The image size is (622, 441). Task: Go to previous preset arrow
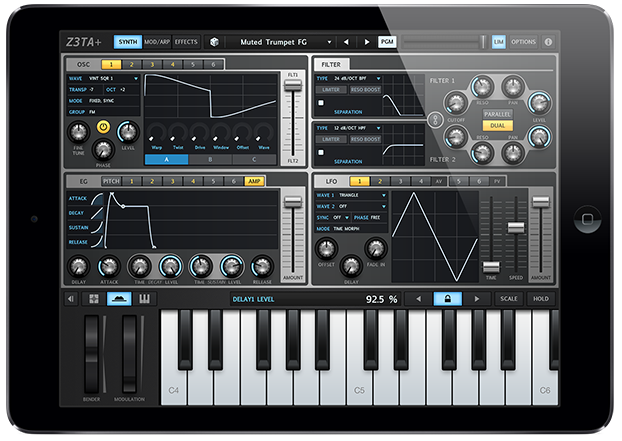[346, 42]
